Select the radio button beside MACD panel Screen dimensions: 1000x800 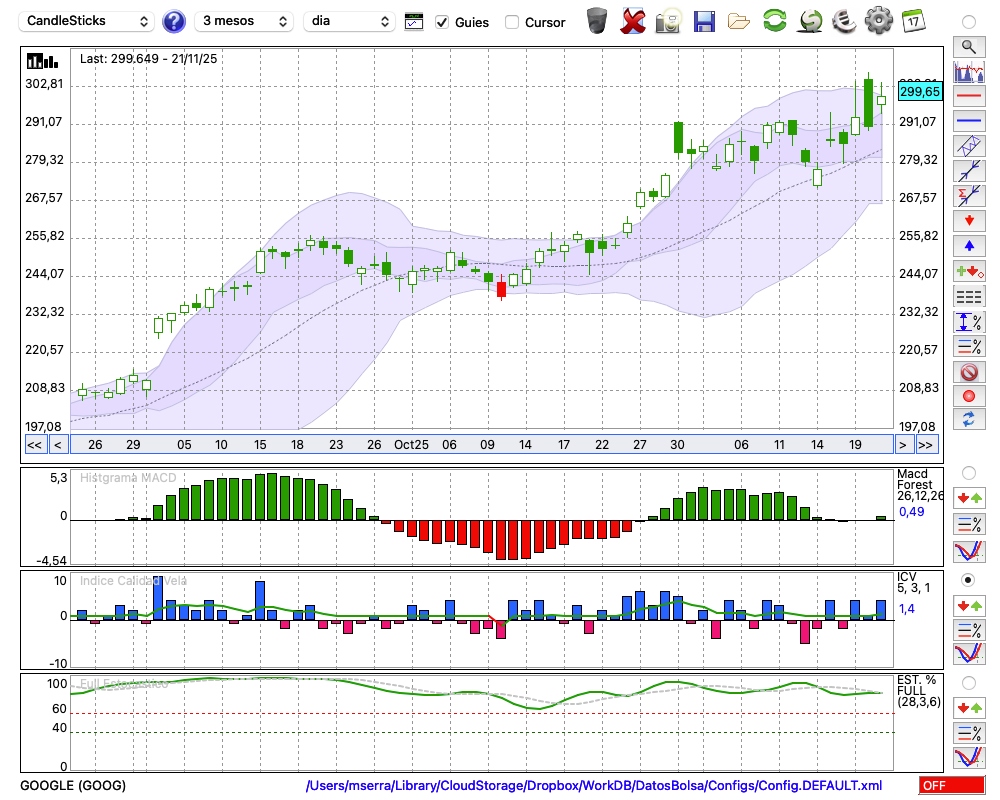968,472
